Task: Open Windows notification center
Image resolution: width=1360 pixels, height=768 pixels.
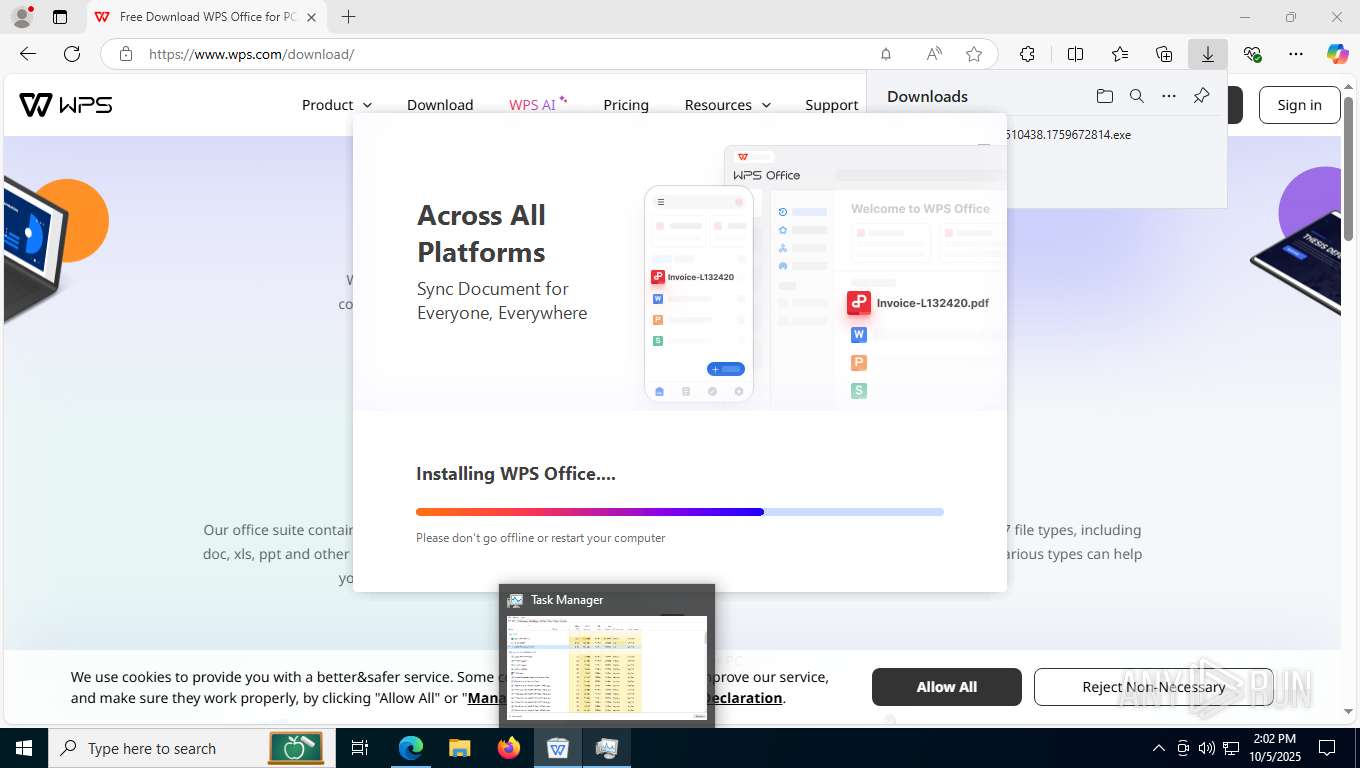Action: [x=1327, y=748]
